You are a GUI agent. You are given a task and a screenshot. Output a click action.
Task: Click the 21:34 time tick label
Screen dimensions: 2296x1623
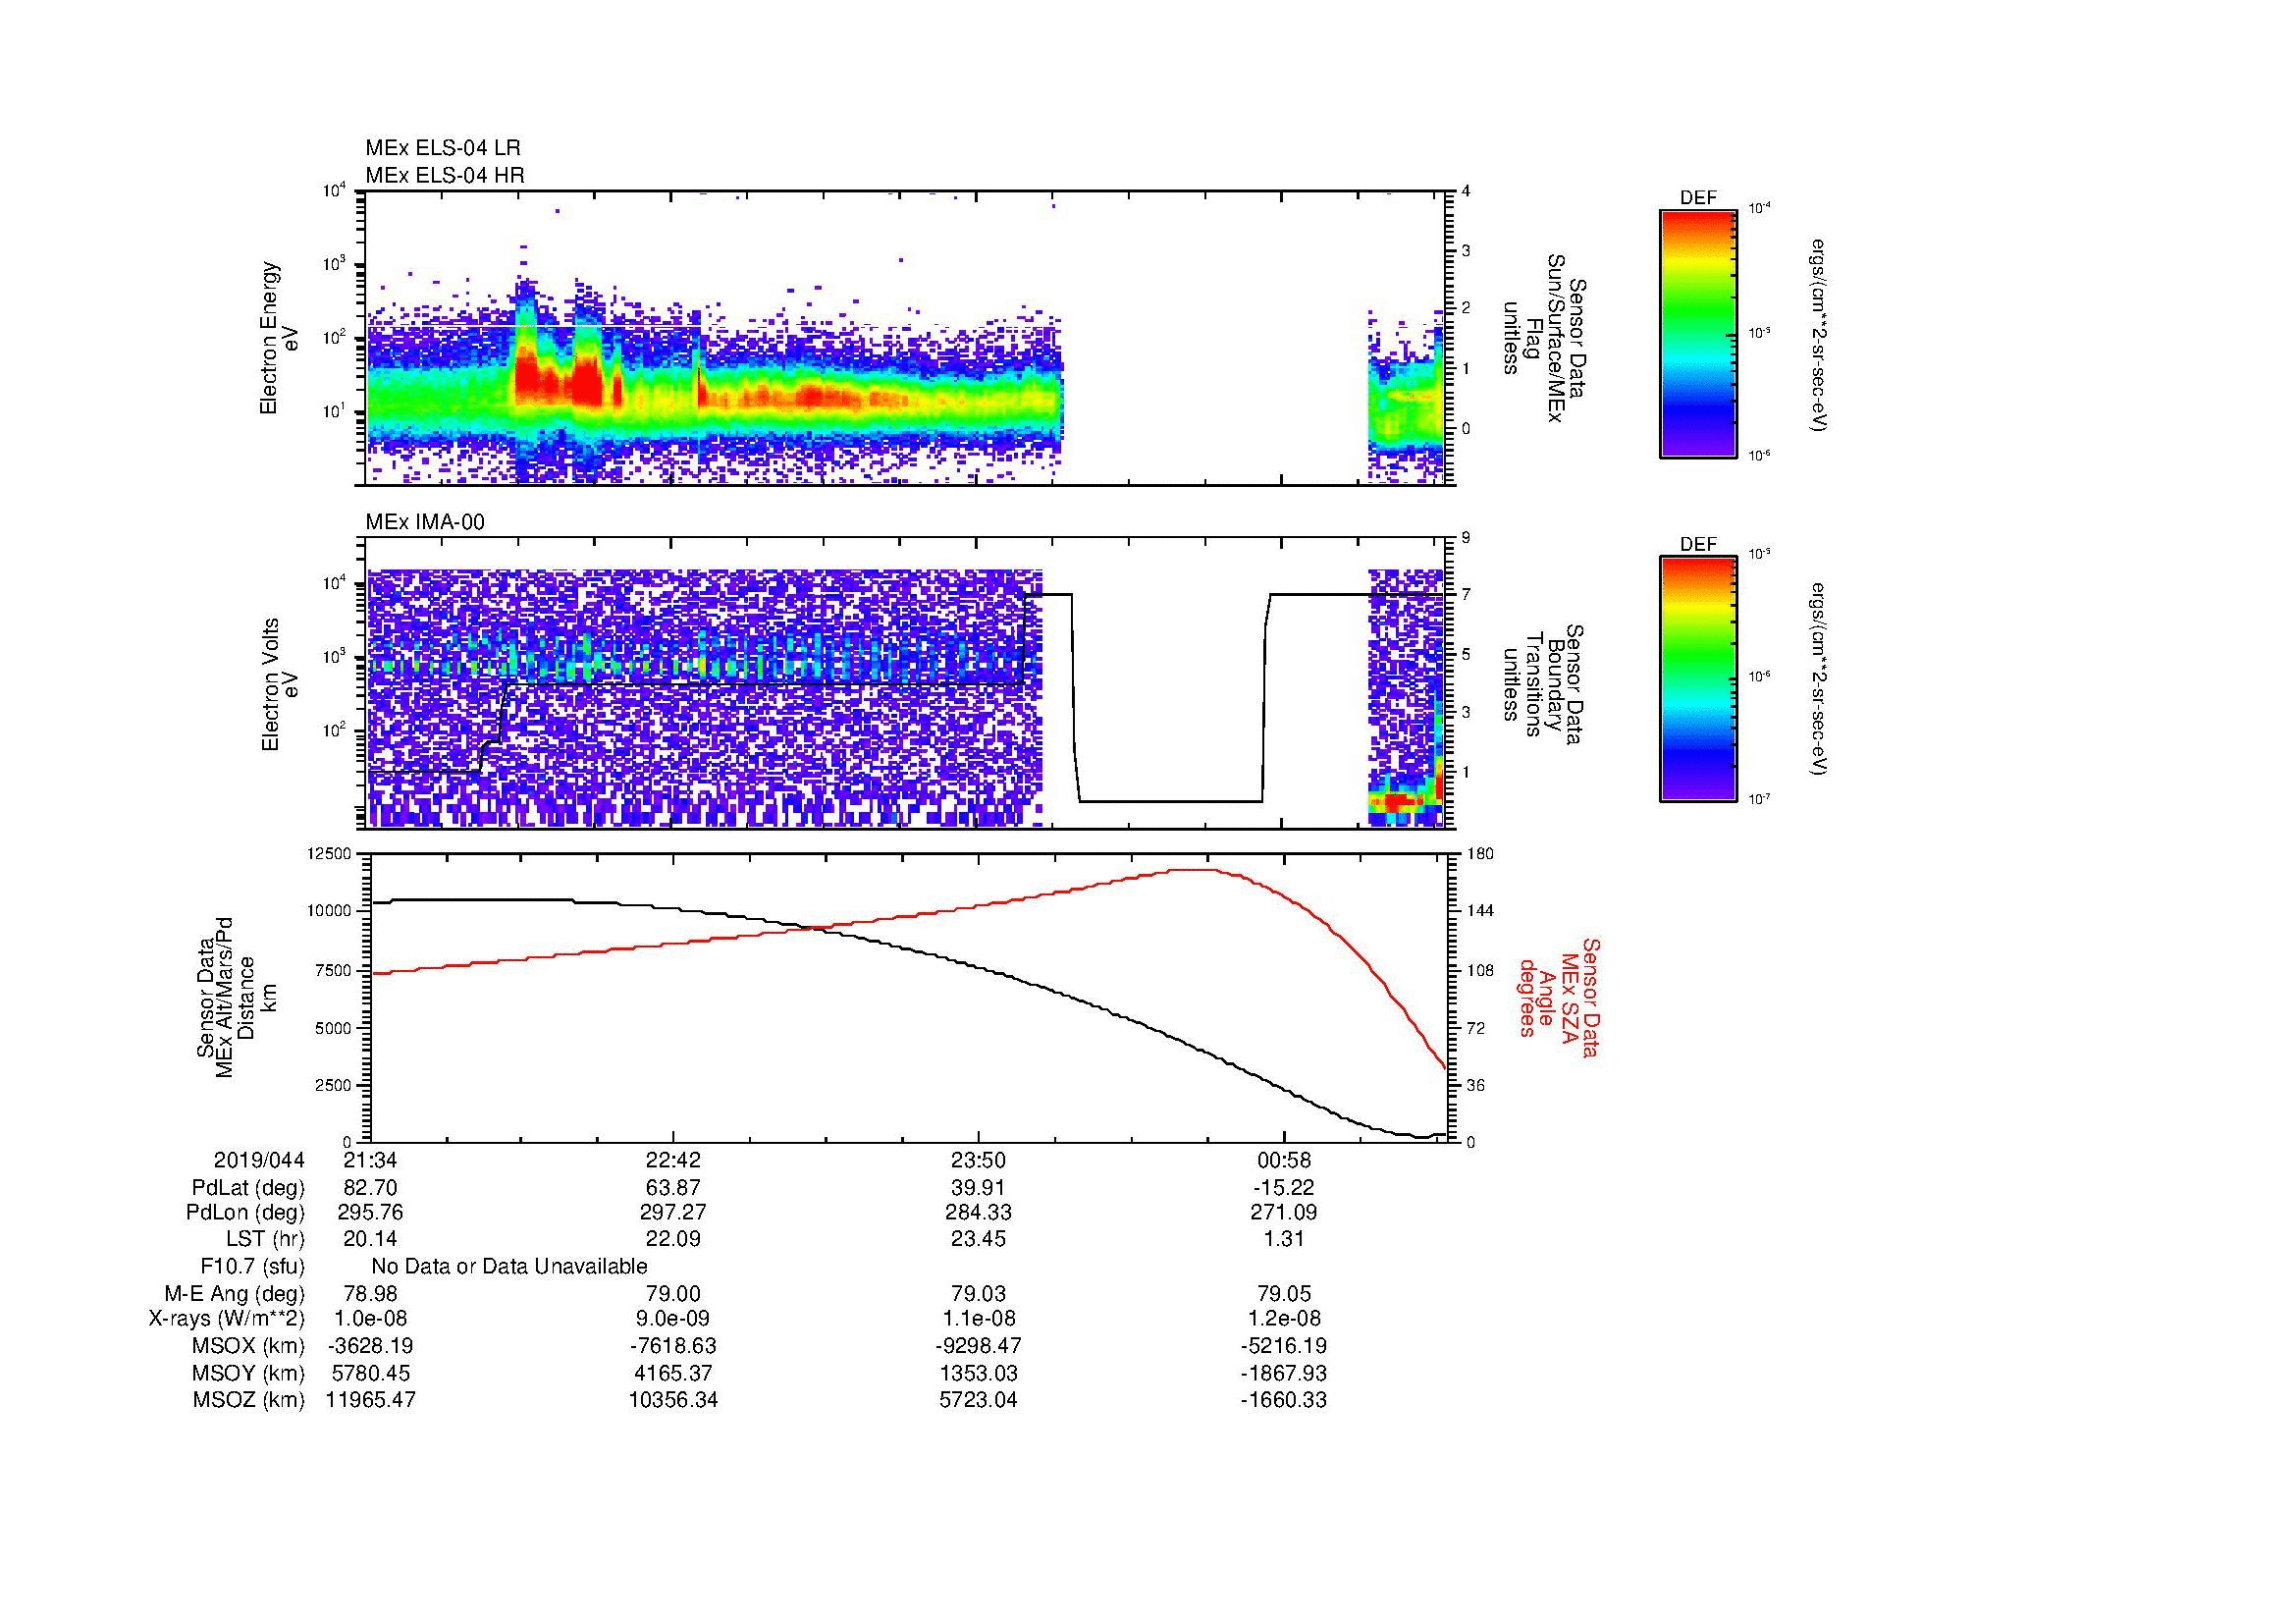[x=370, y=1160]
